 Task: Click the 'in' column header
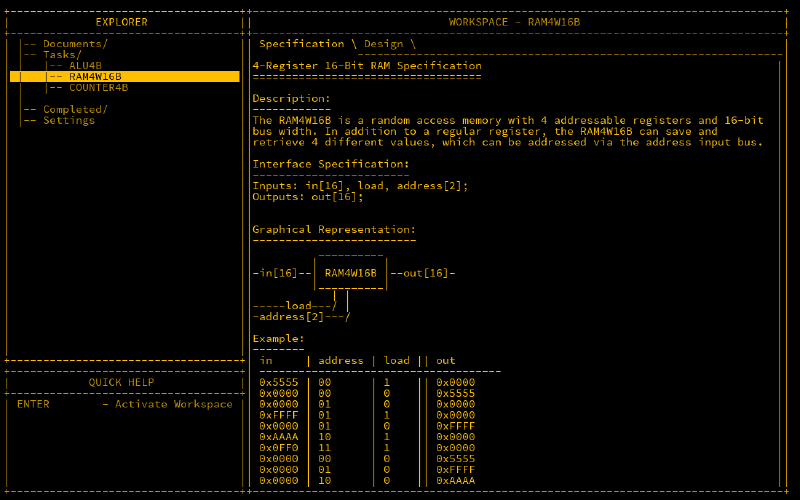click(x=266, y=361)
